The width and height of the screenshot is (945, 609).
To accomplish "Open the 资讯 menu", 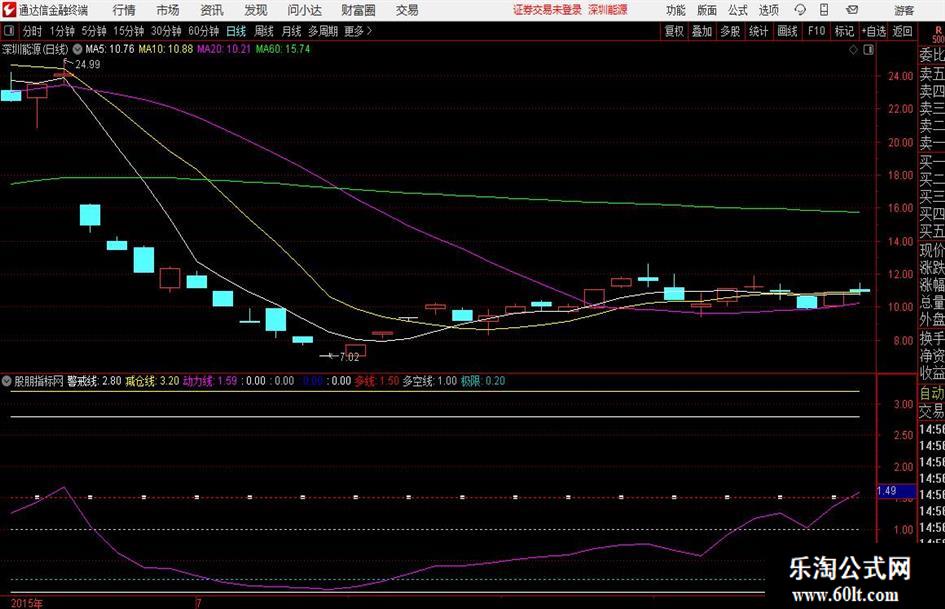I will 212,10.
